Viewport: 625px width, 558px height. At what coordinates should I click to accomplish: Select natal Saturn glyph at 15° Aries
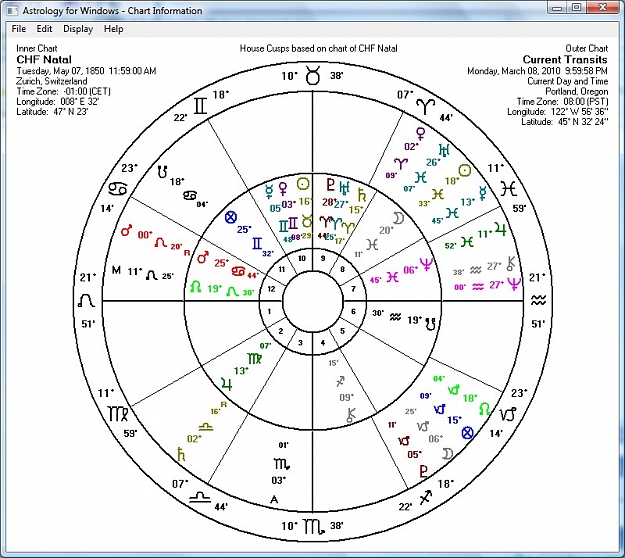(x=362, y=195)
